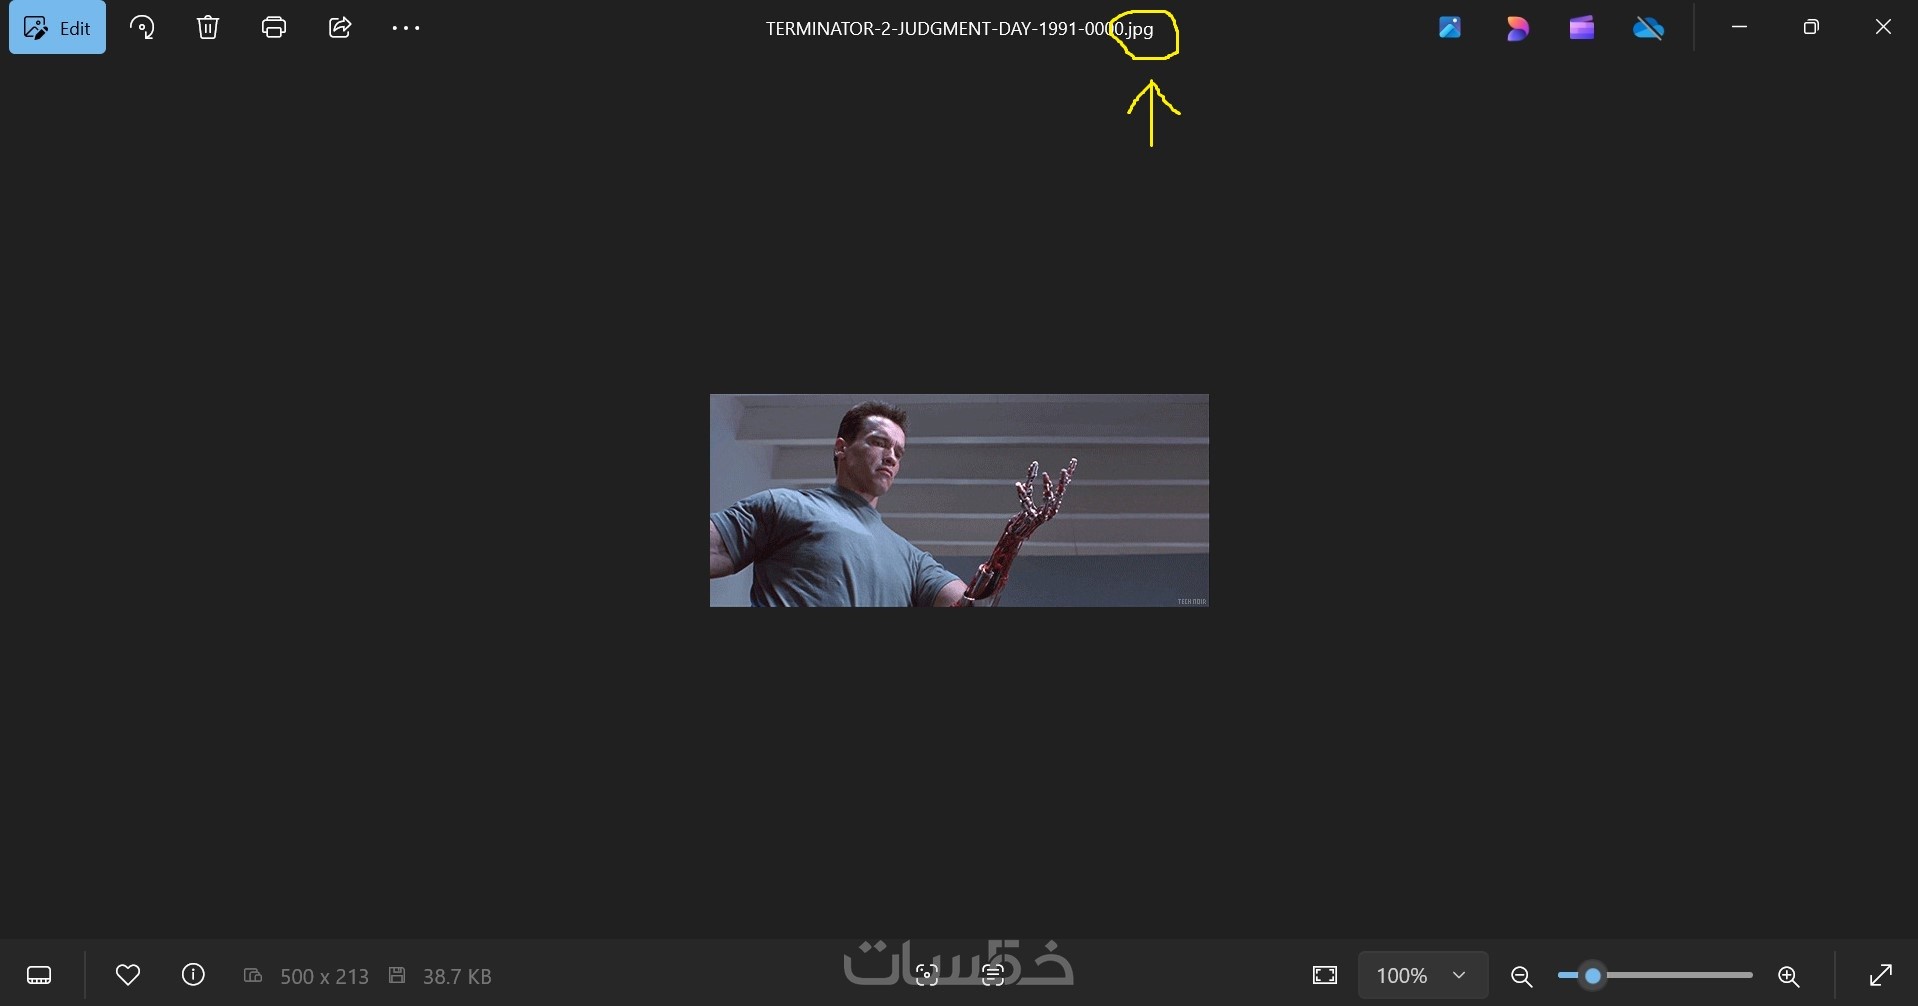Mark photo as favorite with heart icon

click(x=128, y=975)
